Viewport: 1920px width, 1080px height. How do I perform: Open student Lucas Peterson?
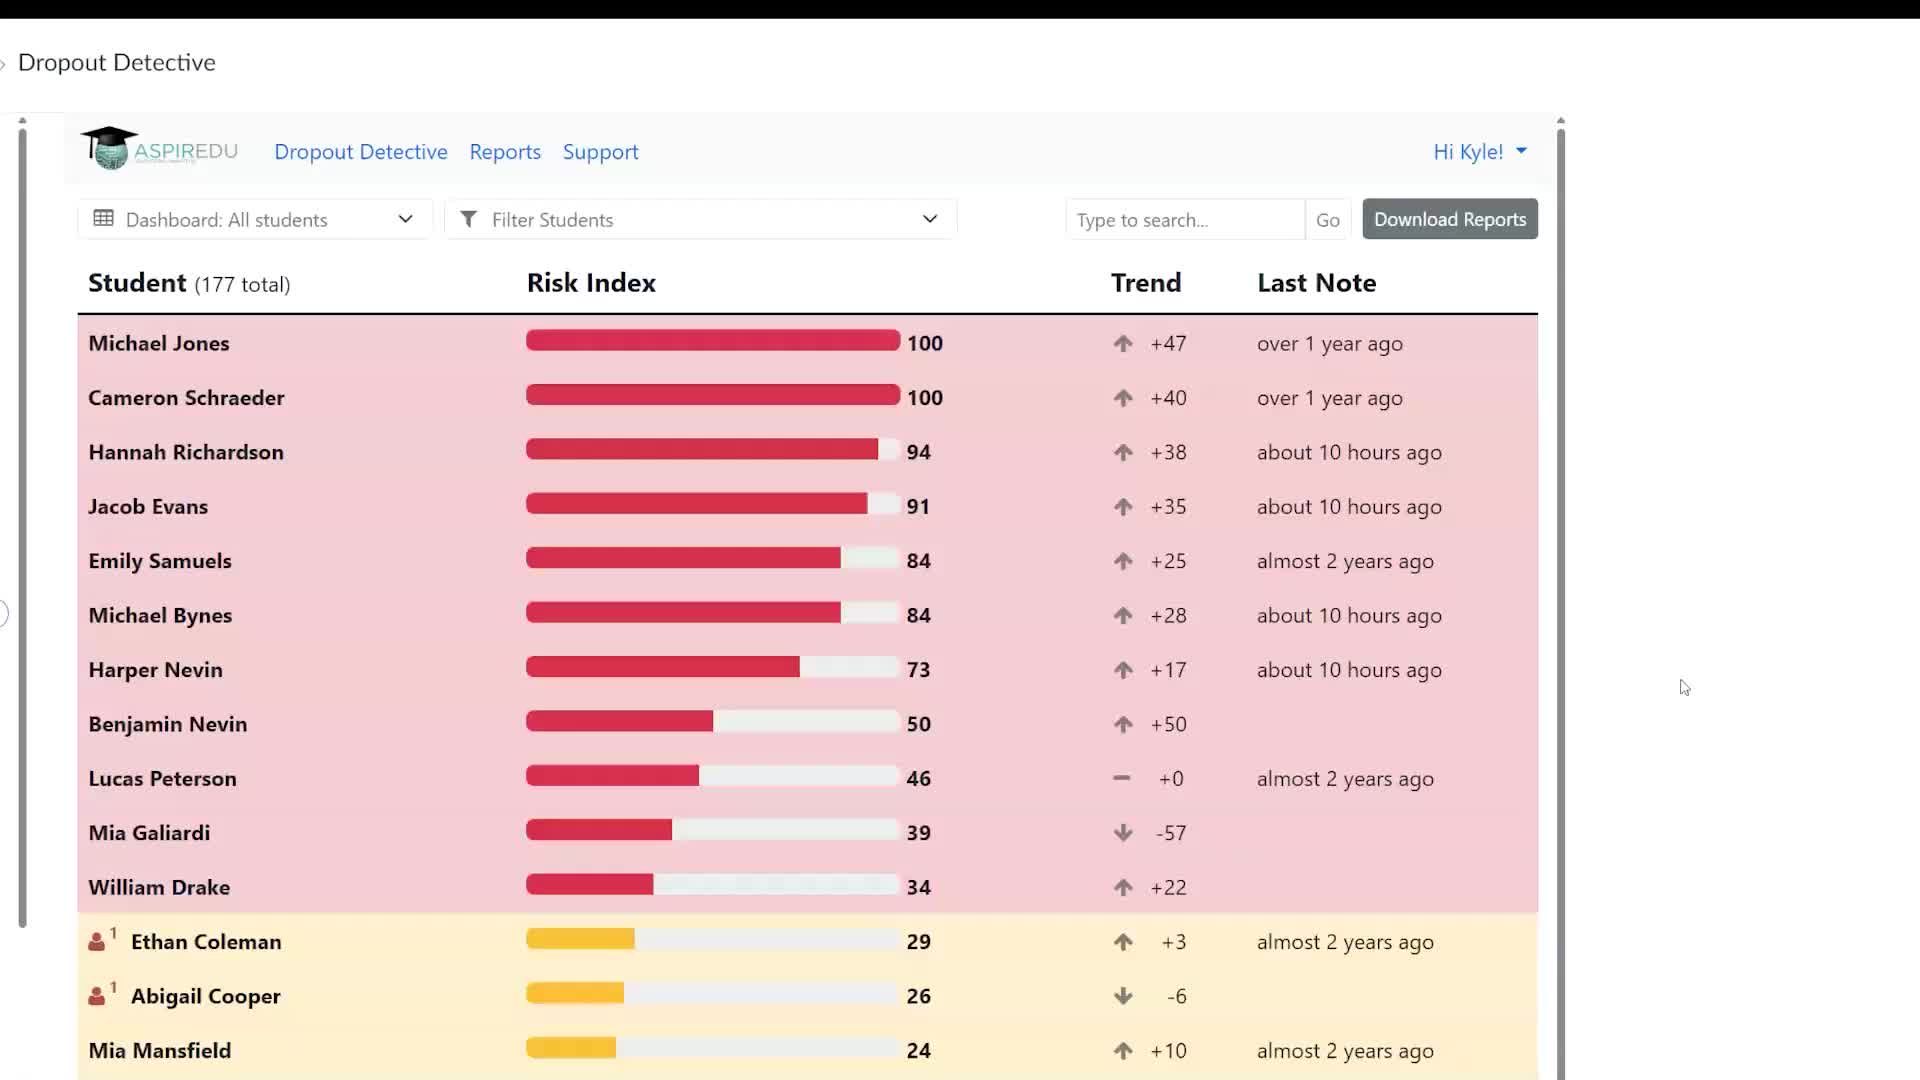point(162,778)
